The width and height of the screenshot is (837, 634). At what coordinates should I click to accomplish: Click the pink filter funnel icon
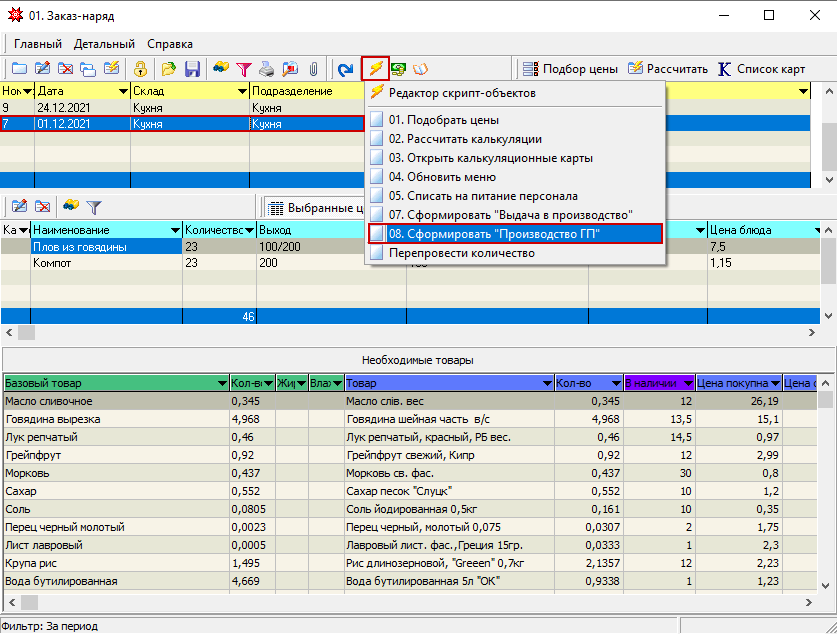coord(243,69)
